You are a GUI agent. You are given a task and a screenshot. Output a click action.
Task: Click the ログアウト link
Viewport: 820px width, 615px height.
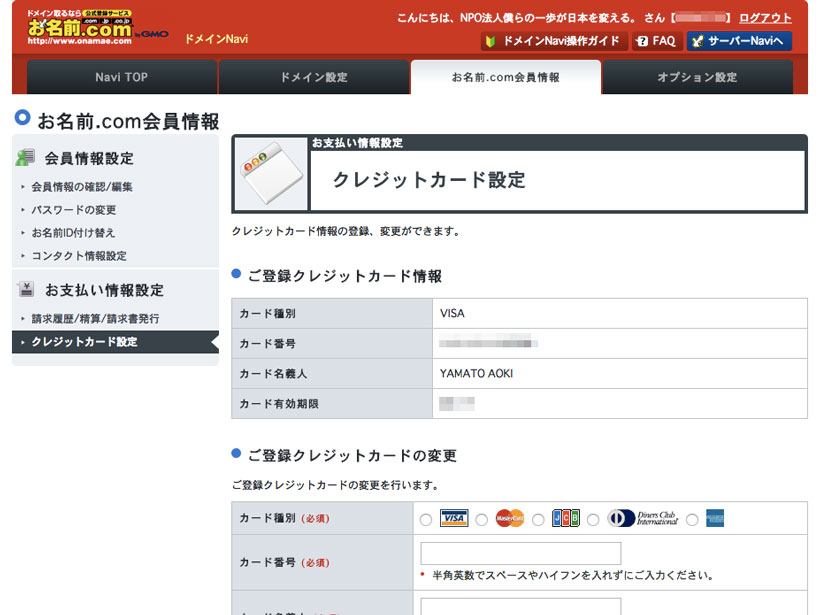pyautogui.click(x=765, y=18)
